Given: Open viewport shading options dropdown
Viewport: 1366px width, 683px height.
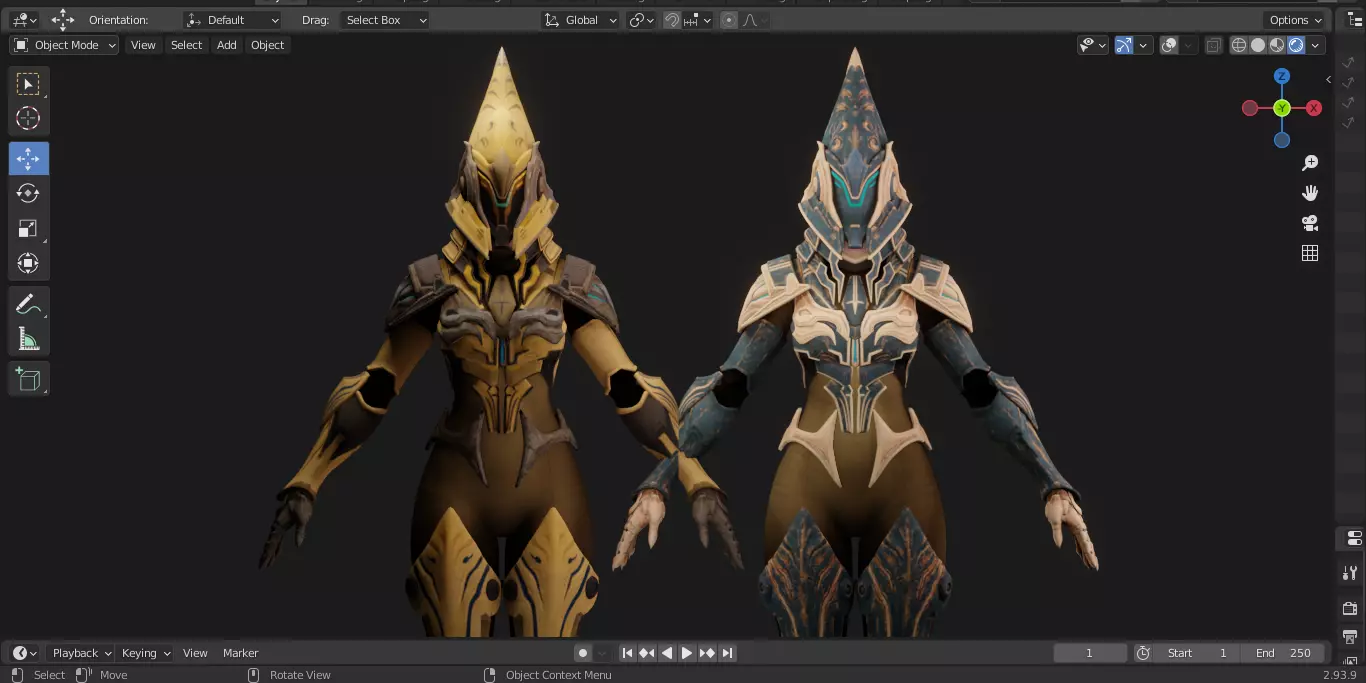Looking at the screenshot, I should pos(1315,45).
